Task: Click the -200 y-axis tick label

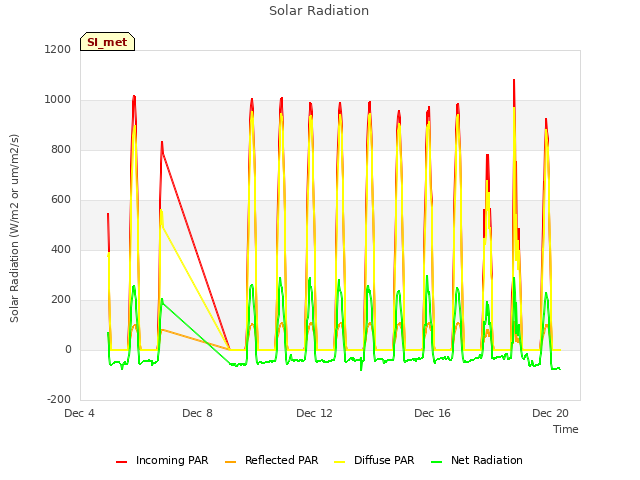Action: tap(59, 399)
